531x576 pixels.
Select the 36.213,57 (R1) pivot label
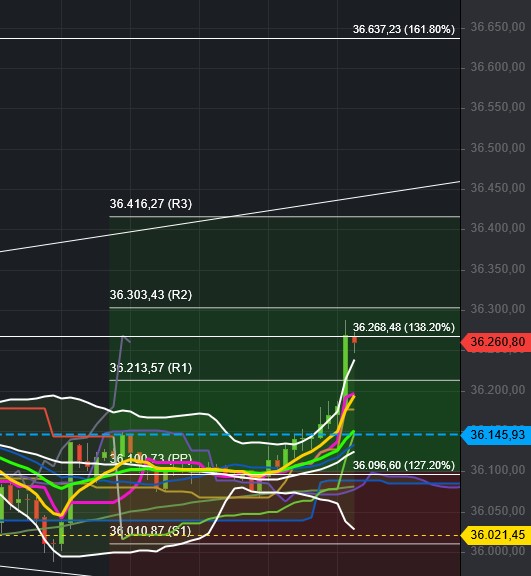pyautogui.click(x=151, y=368)
